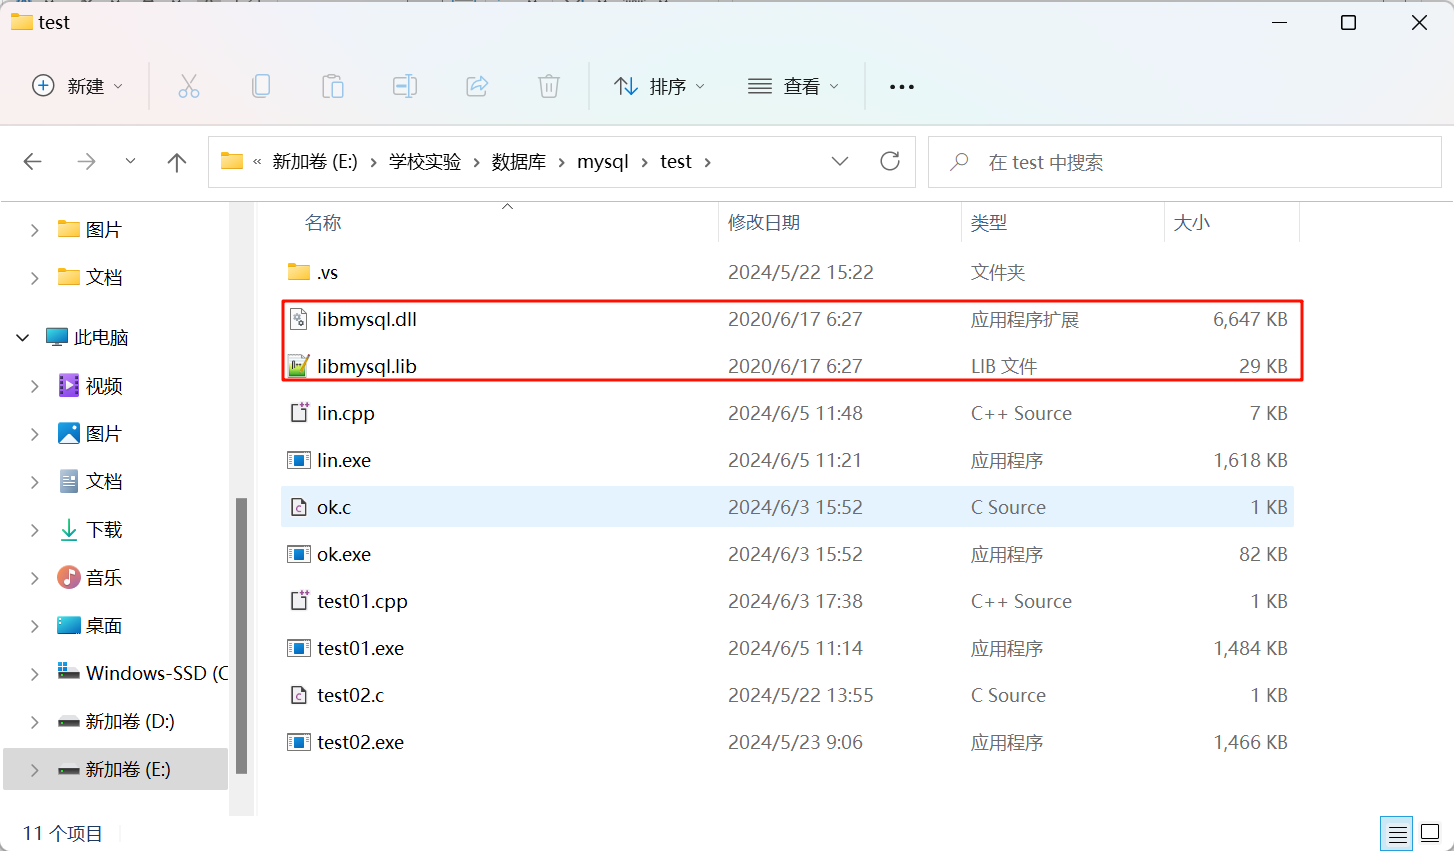The height and width of the screenshot is (851, 1454).
Task: Go back with the left arrow
Action: [x=33, y=162]
